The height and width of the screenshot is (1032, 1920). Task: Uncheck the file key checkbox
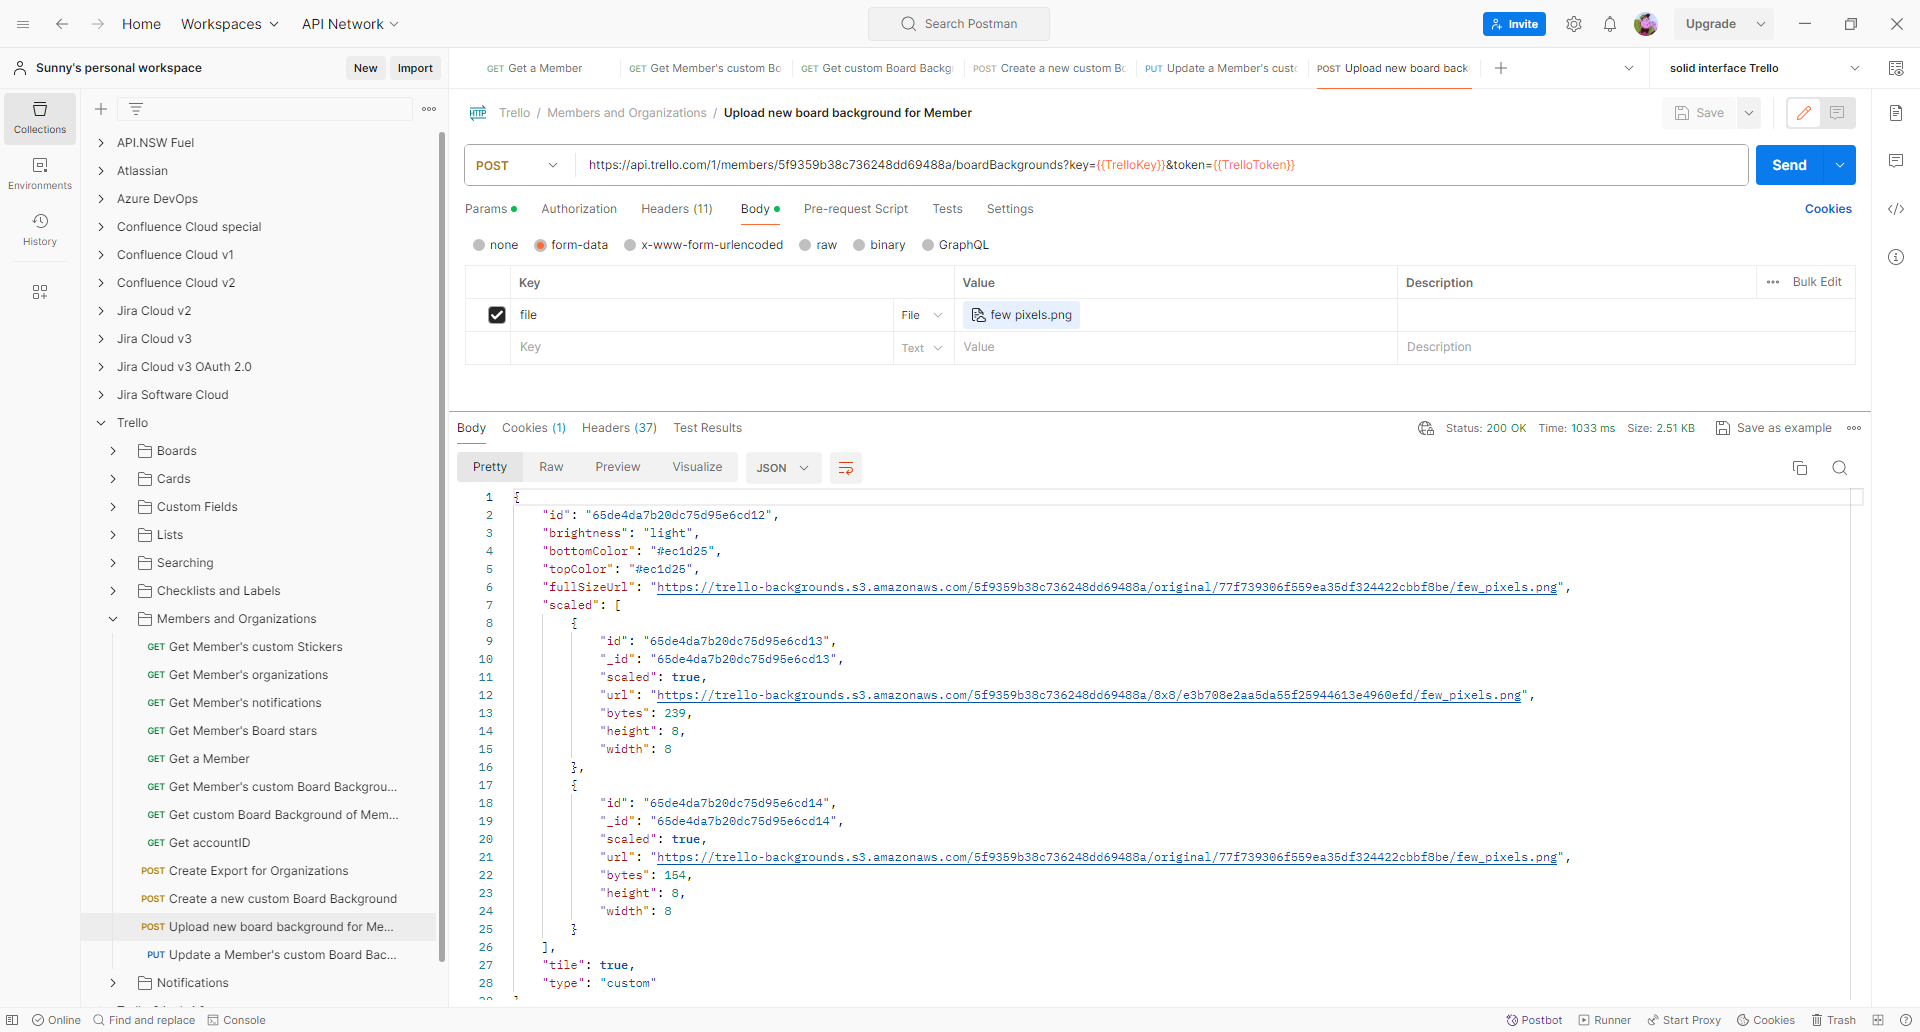[x=497, y=315]
